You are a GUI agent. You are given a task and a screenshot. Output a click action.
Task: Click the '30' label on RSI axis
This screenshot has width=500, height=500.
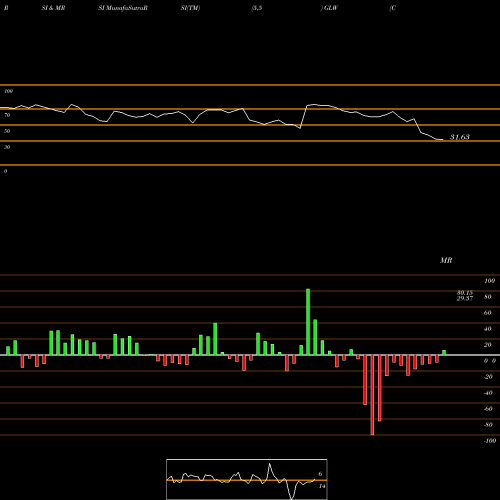pyautogui.click(x=7, y=147)
